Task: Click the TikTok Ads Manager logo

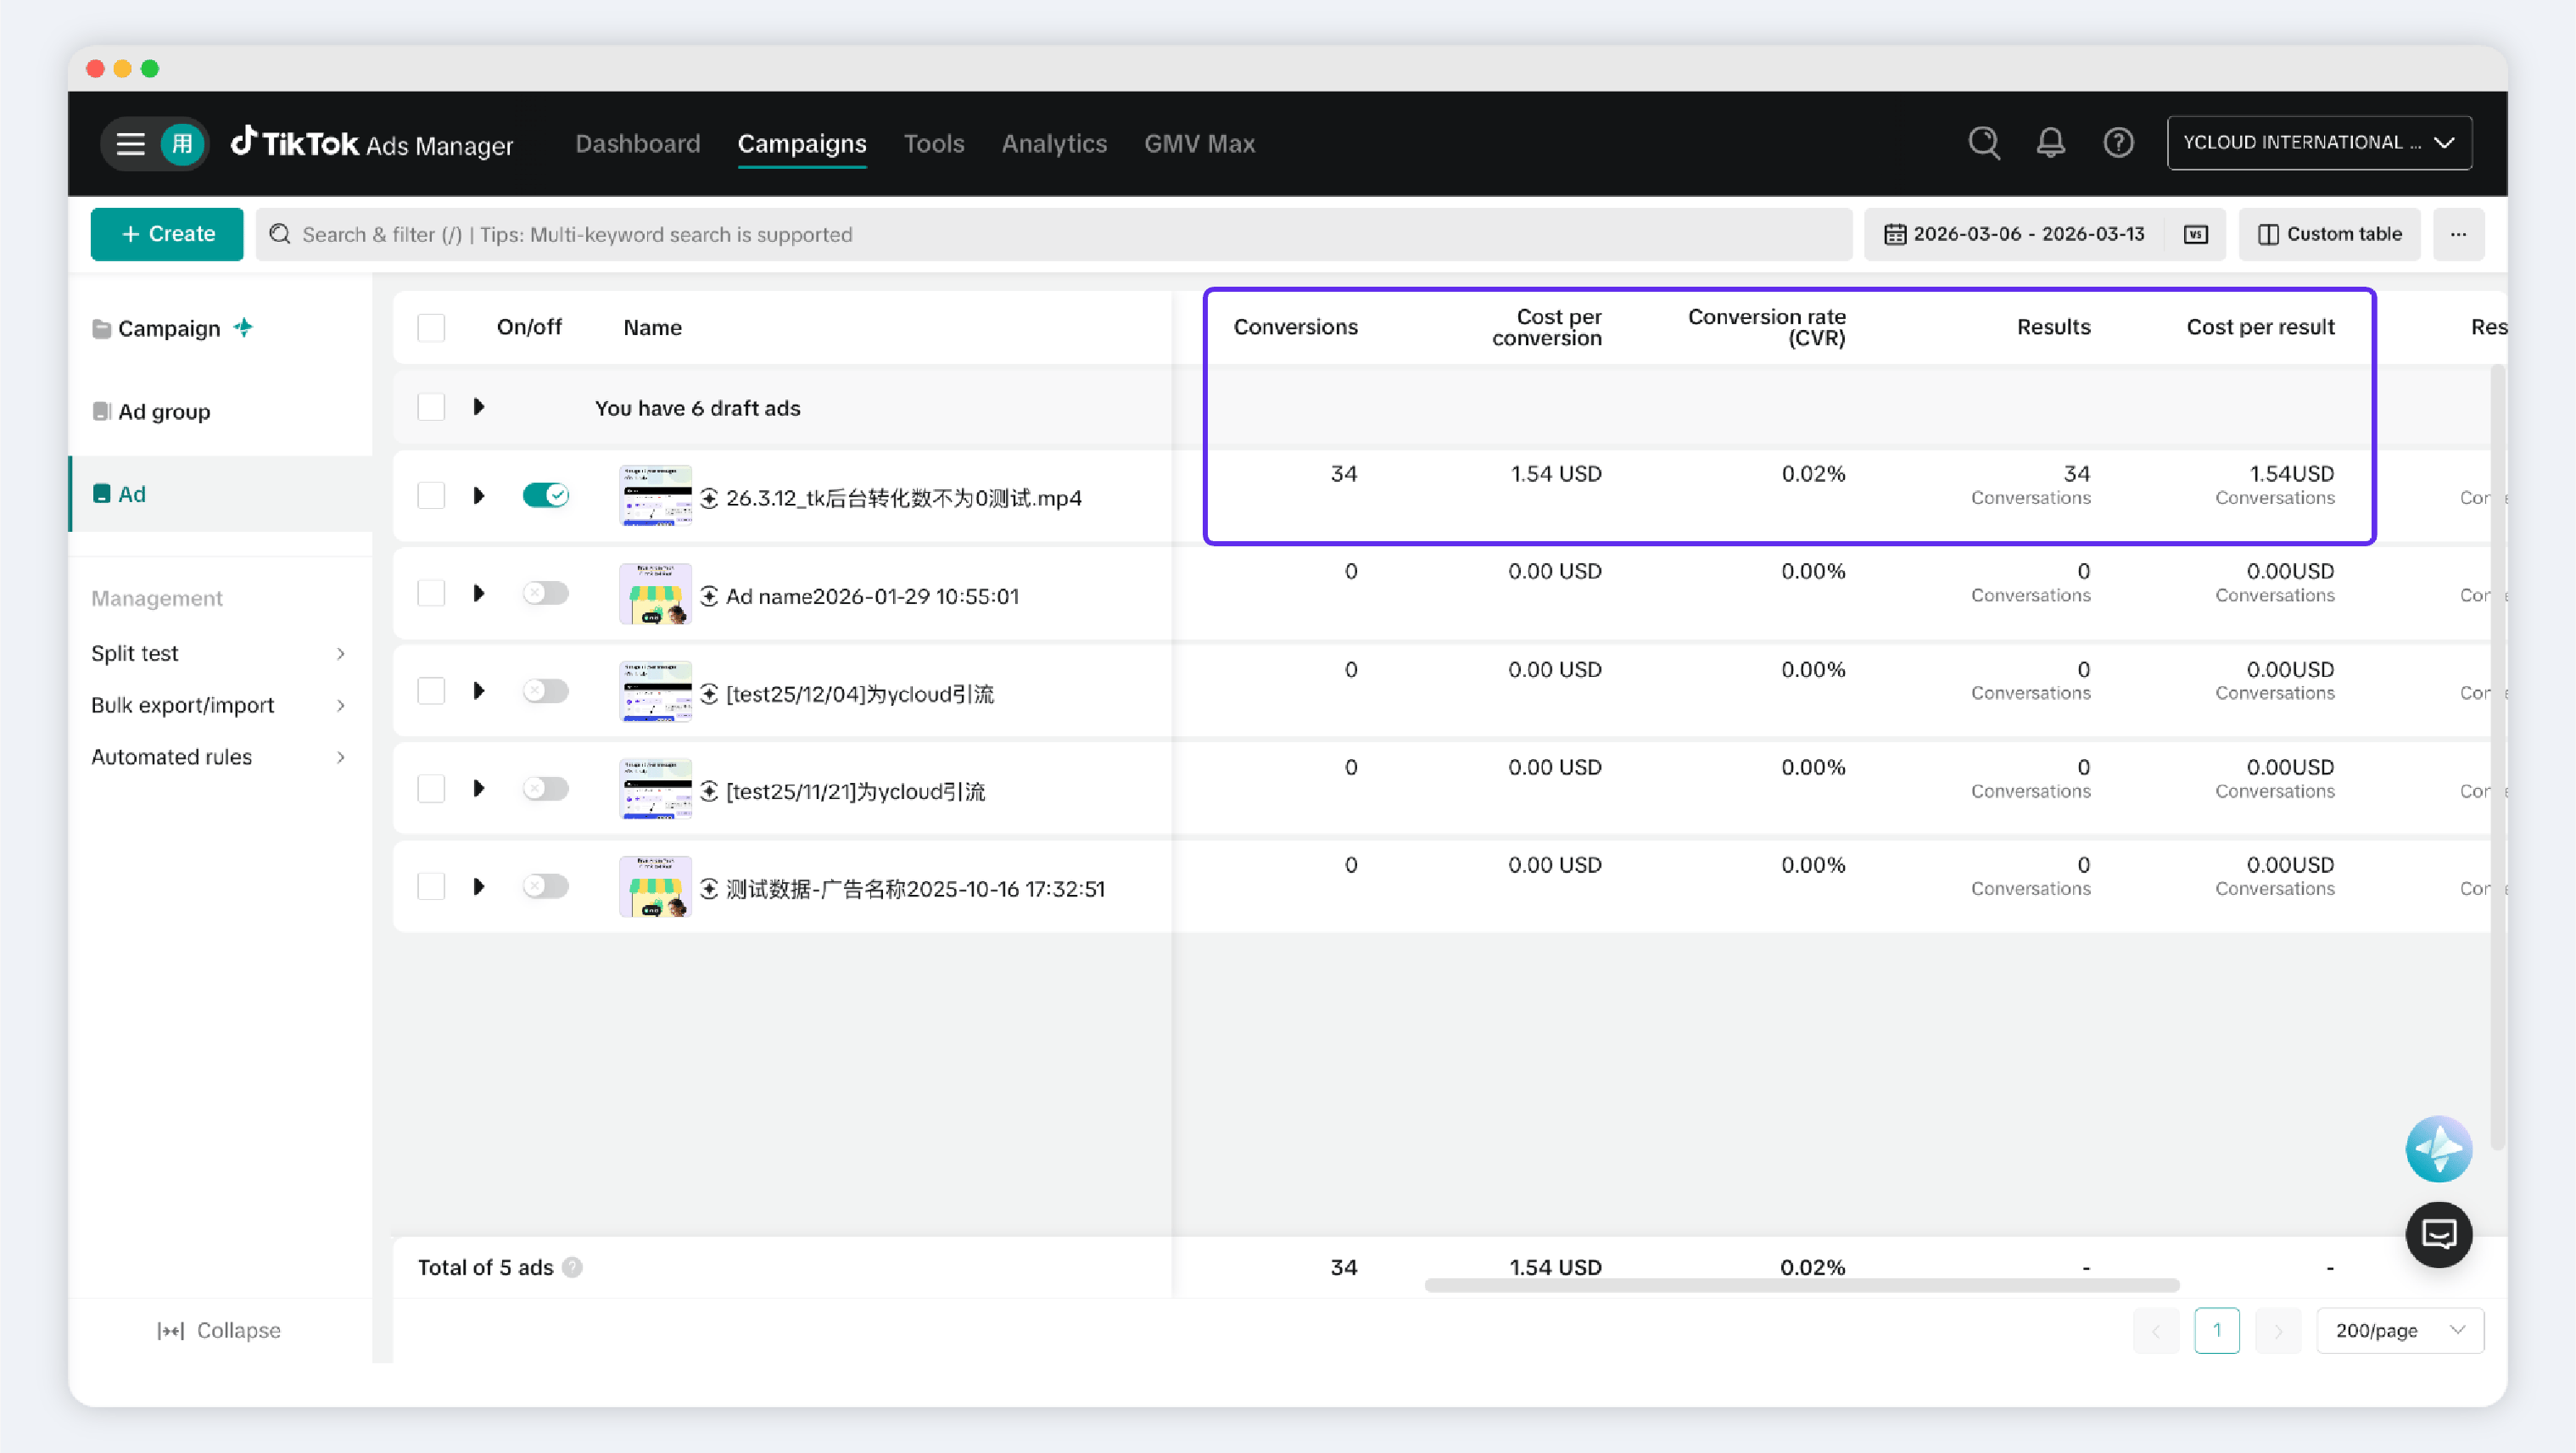Action: [372, 144]
